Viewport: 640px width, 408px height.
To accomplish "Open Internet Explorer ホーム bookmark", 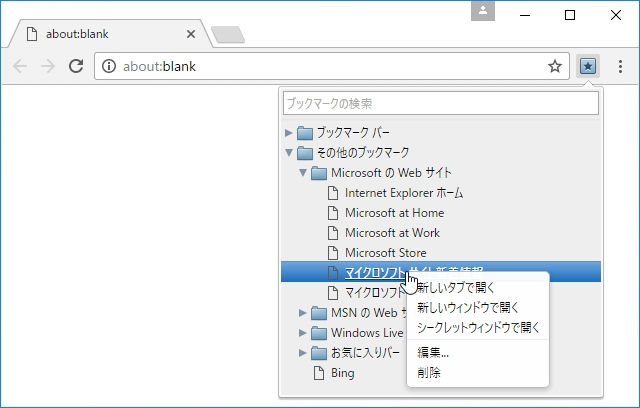I will [x=404, y=193].
